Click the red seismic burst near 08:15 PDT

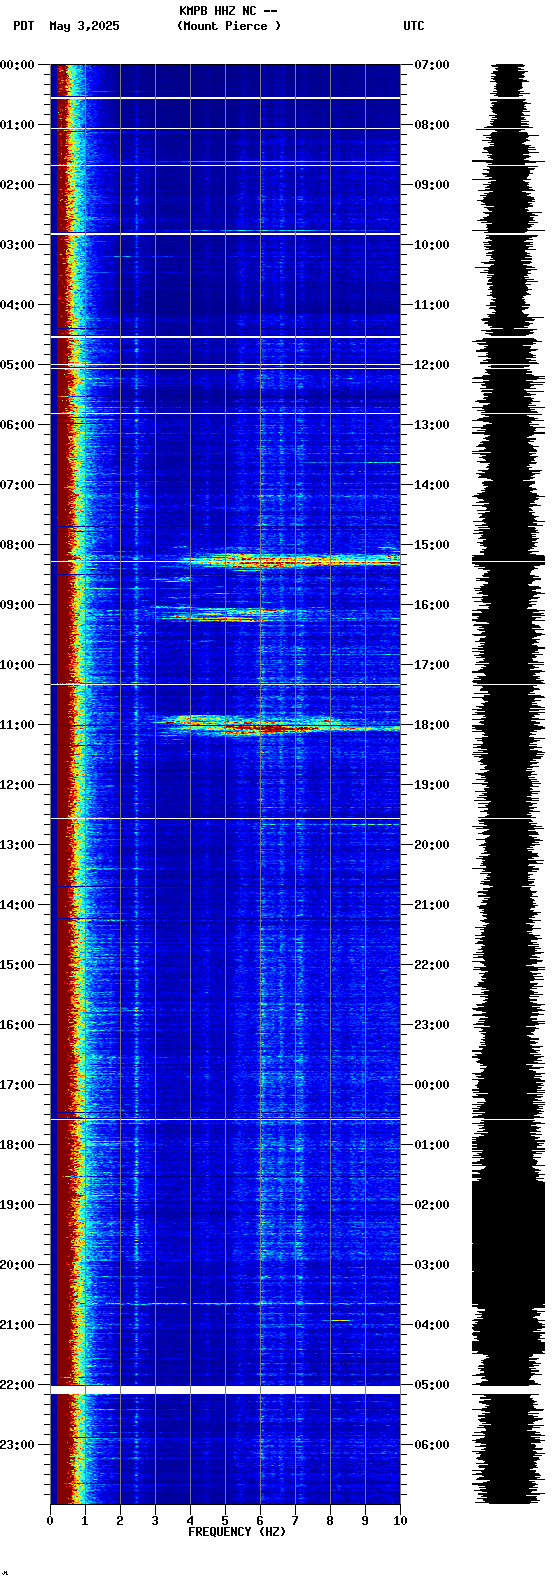[290, 560]
